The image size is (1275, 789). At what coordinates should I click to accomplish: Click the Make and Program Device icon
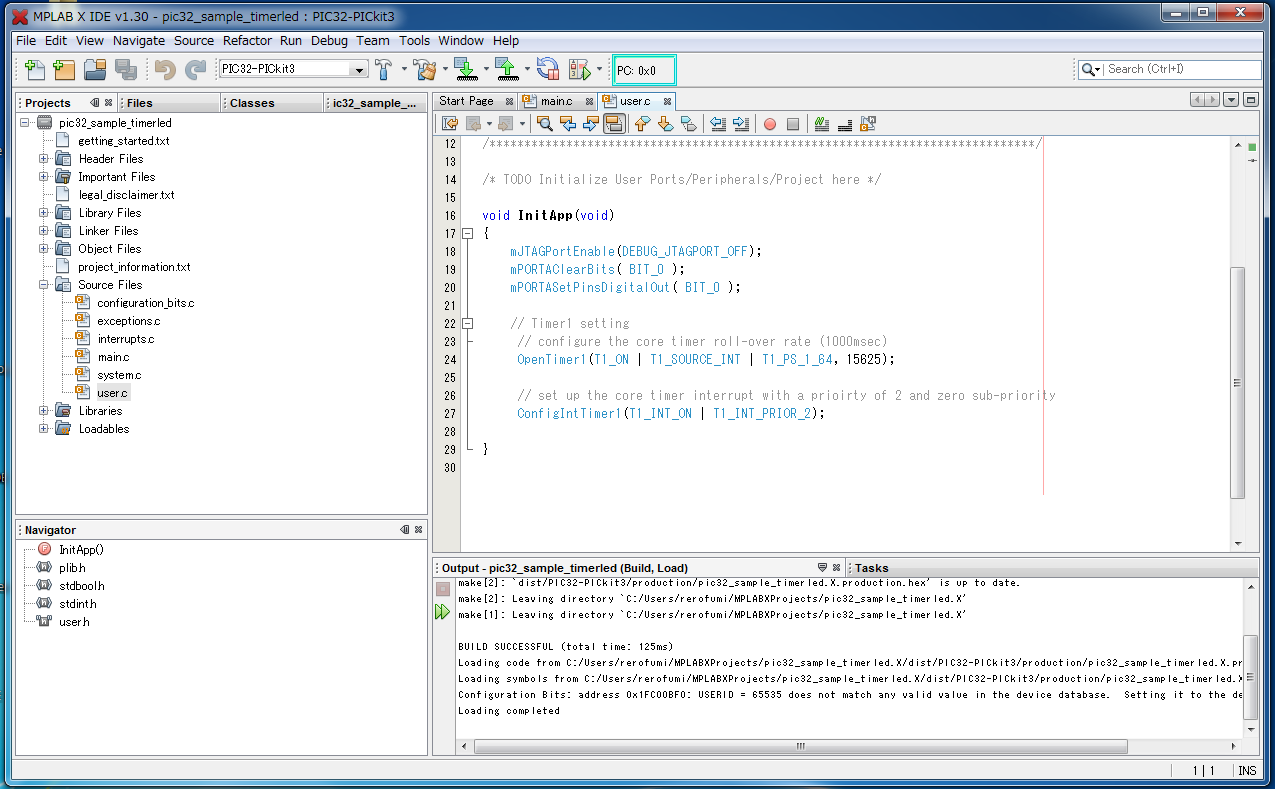(466, 69)
